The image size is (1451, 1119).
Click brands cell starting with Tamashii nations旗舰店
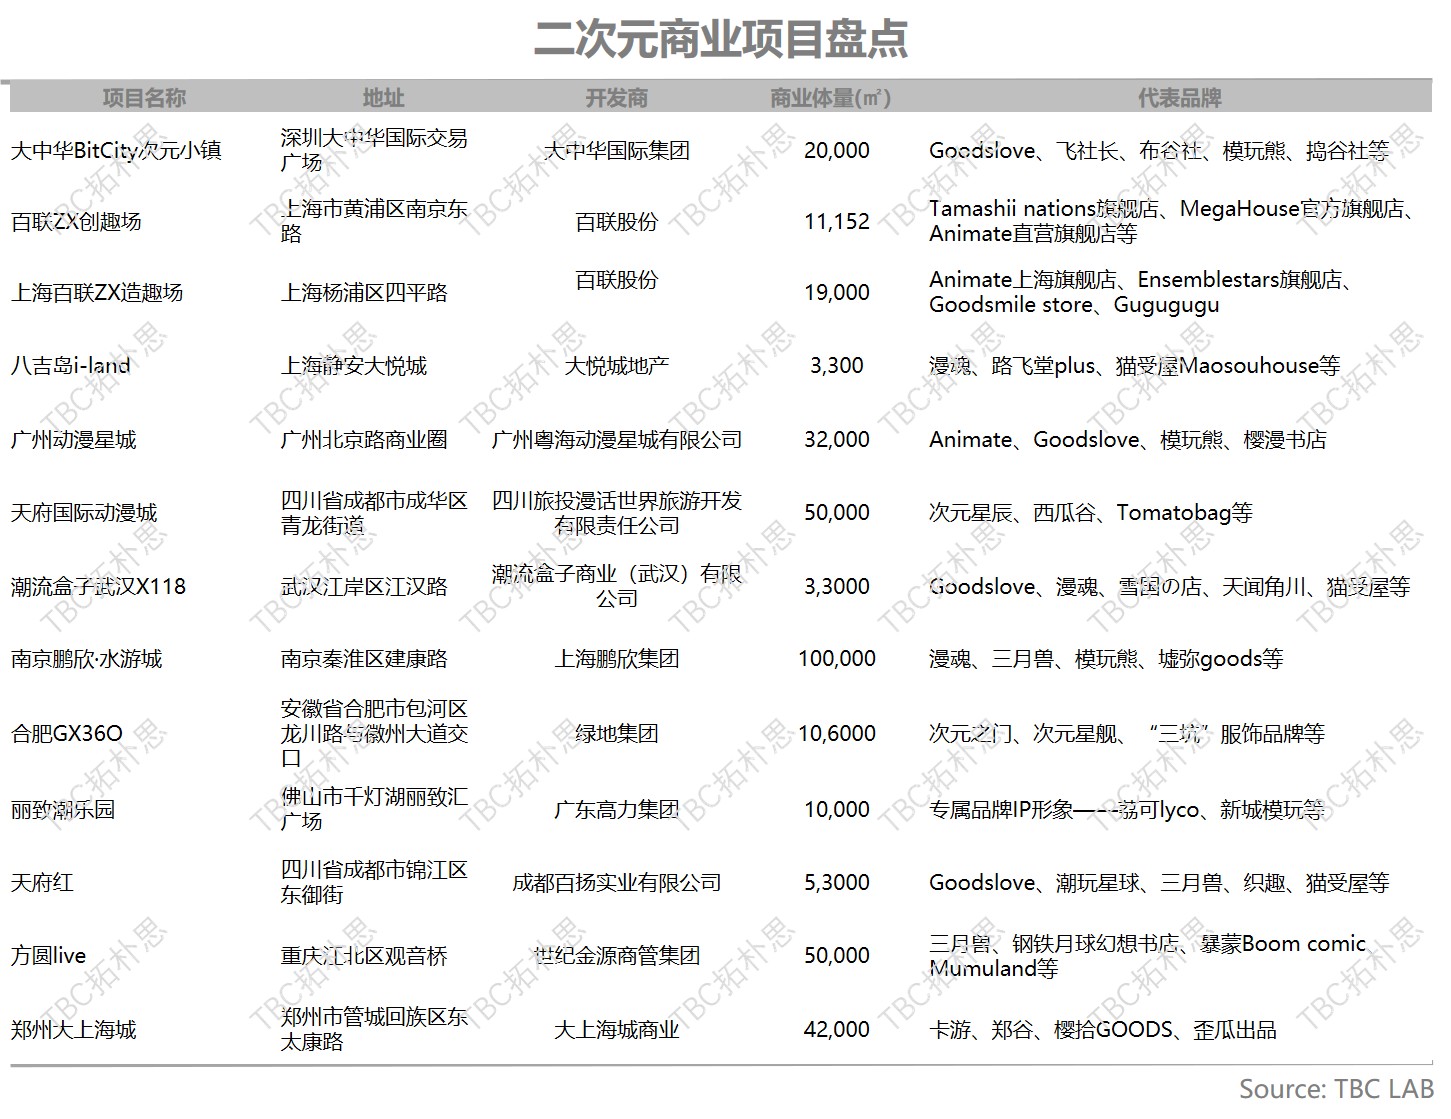tap(1173, 221)
